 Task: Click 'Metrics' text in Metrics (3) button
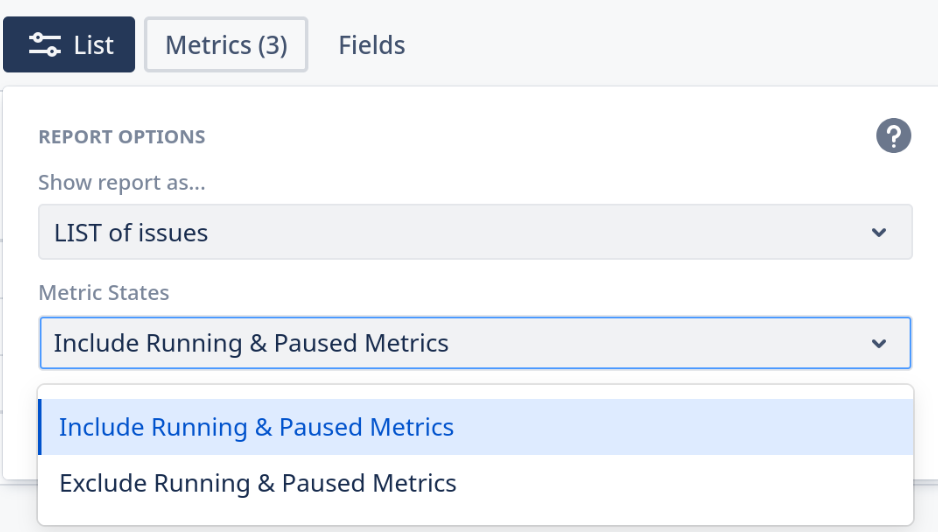[206, 45]
